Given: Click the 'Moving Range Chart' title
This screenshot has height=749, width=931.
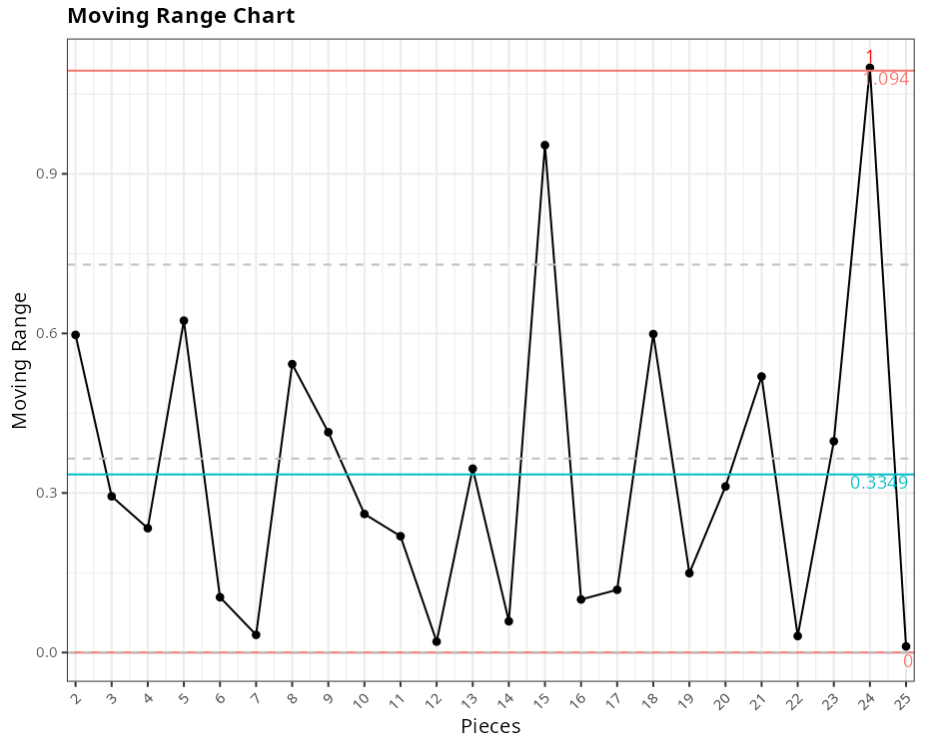Looking at the screenshot, I should coord(181,16).
